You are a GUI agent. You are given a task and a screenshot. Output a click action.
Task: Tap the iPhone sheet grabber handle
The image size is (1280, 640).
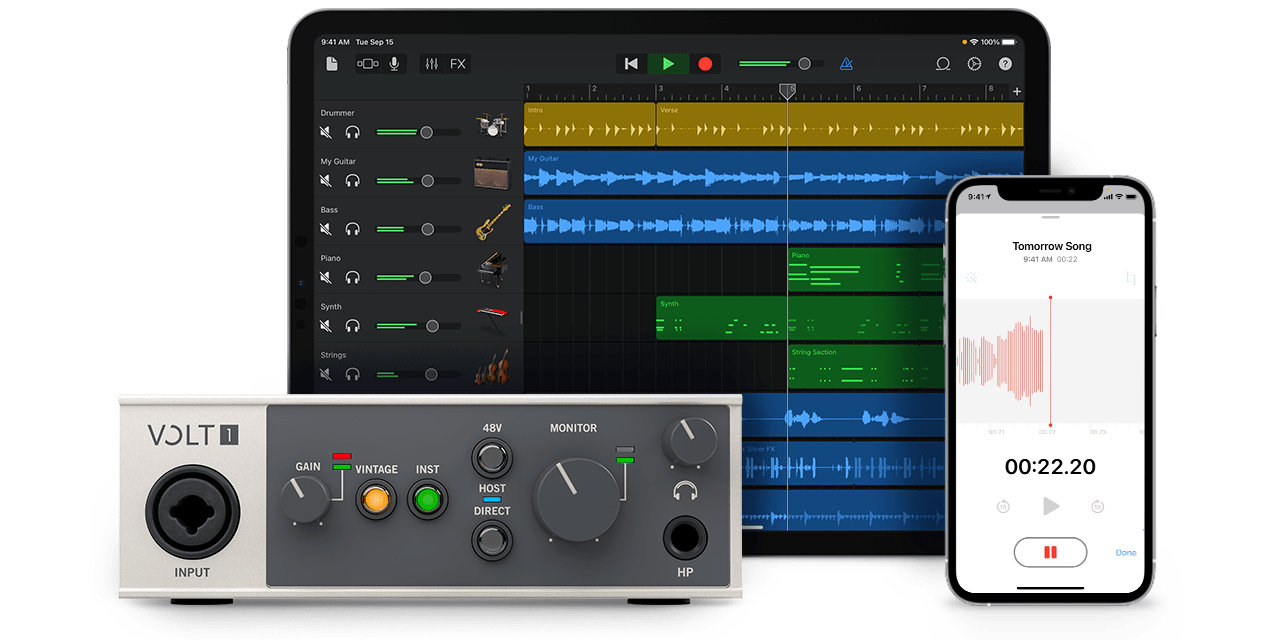tap(1050, 217)
